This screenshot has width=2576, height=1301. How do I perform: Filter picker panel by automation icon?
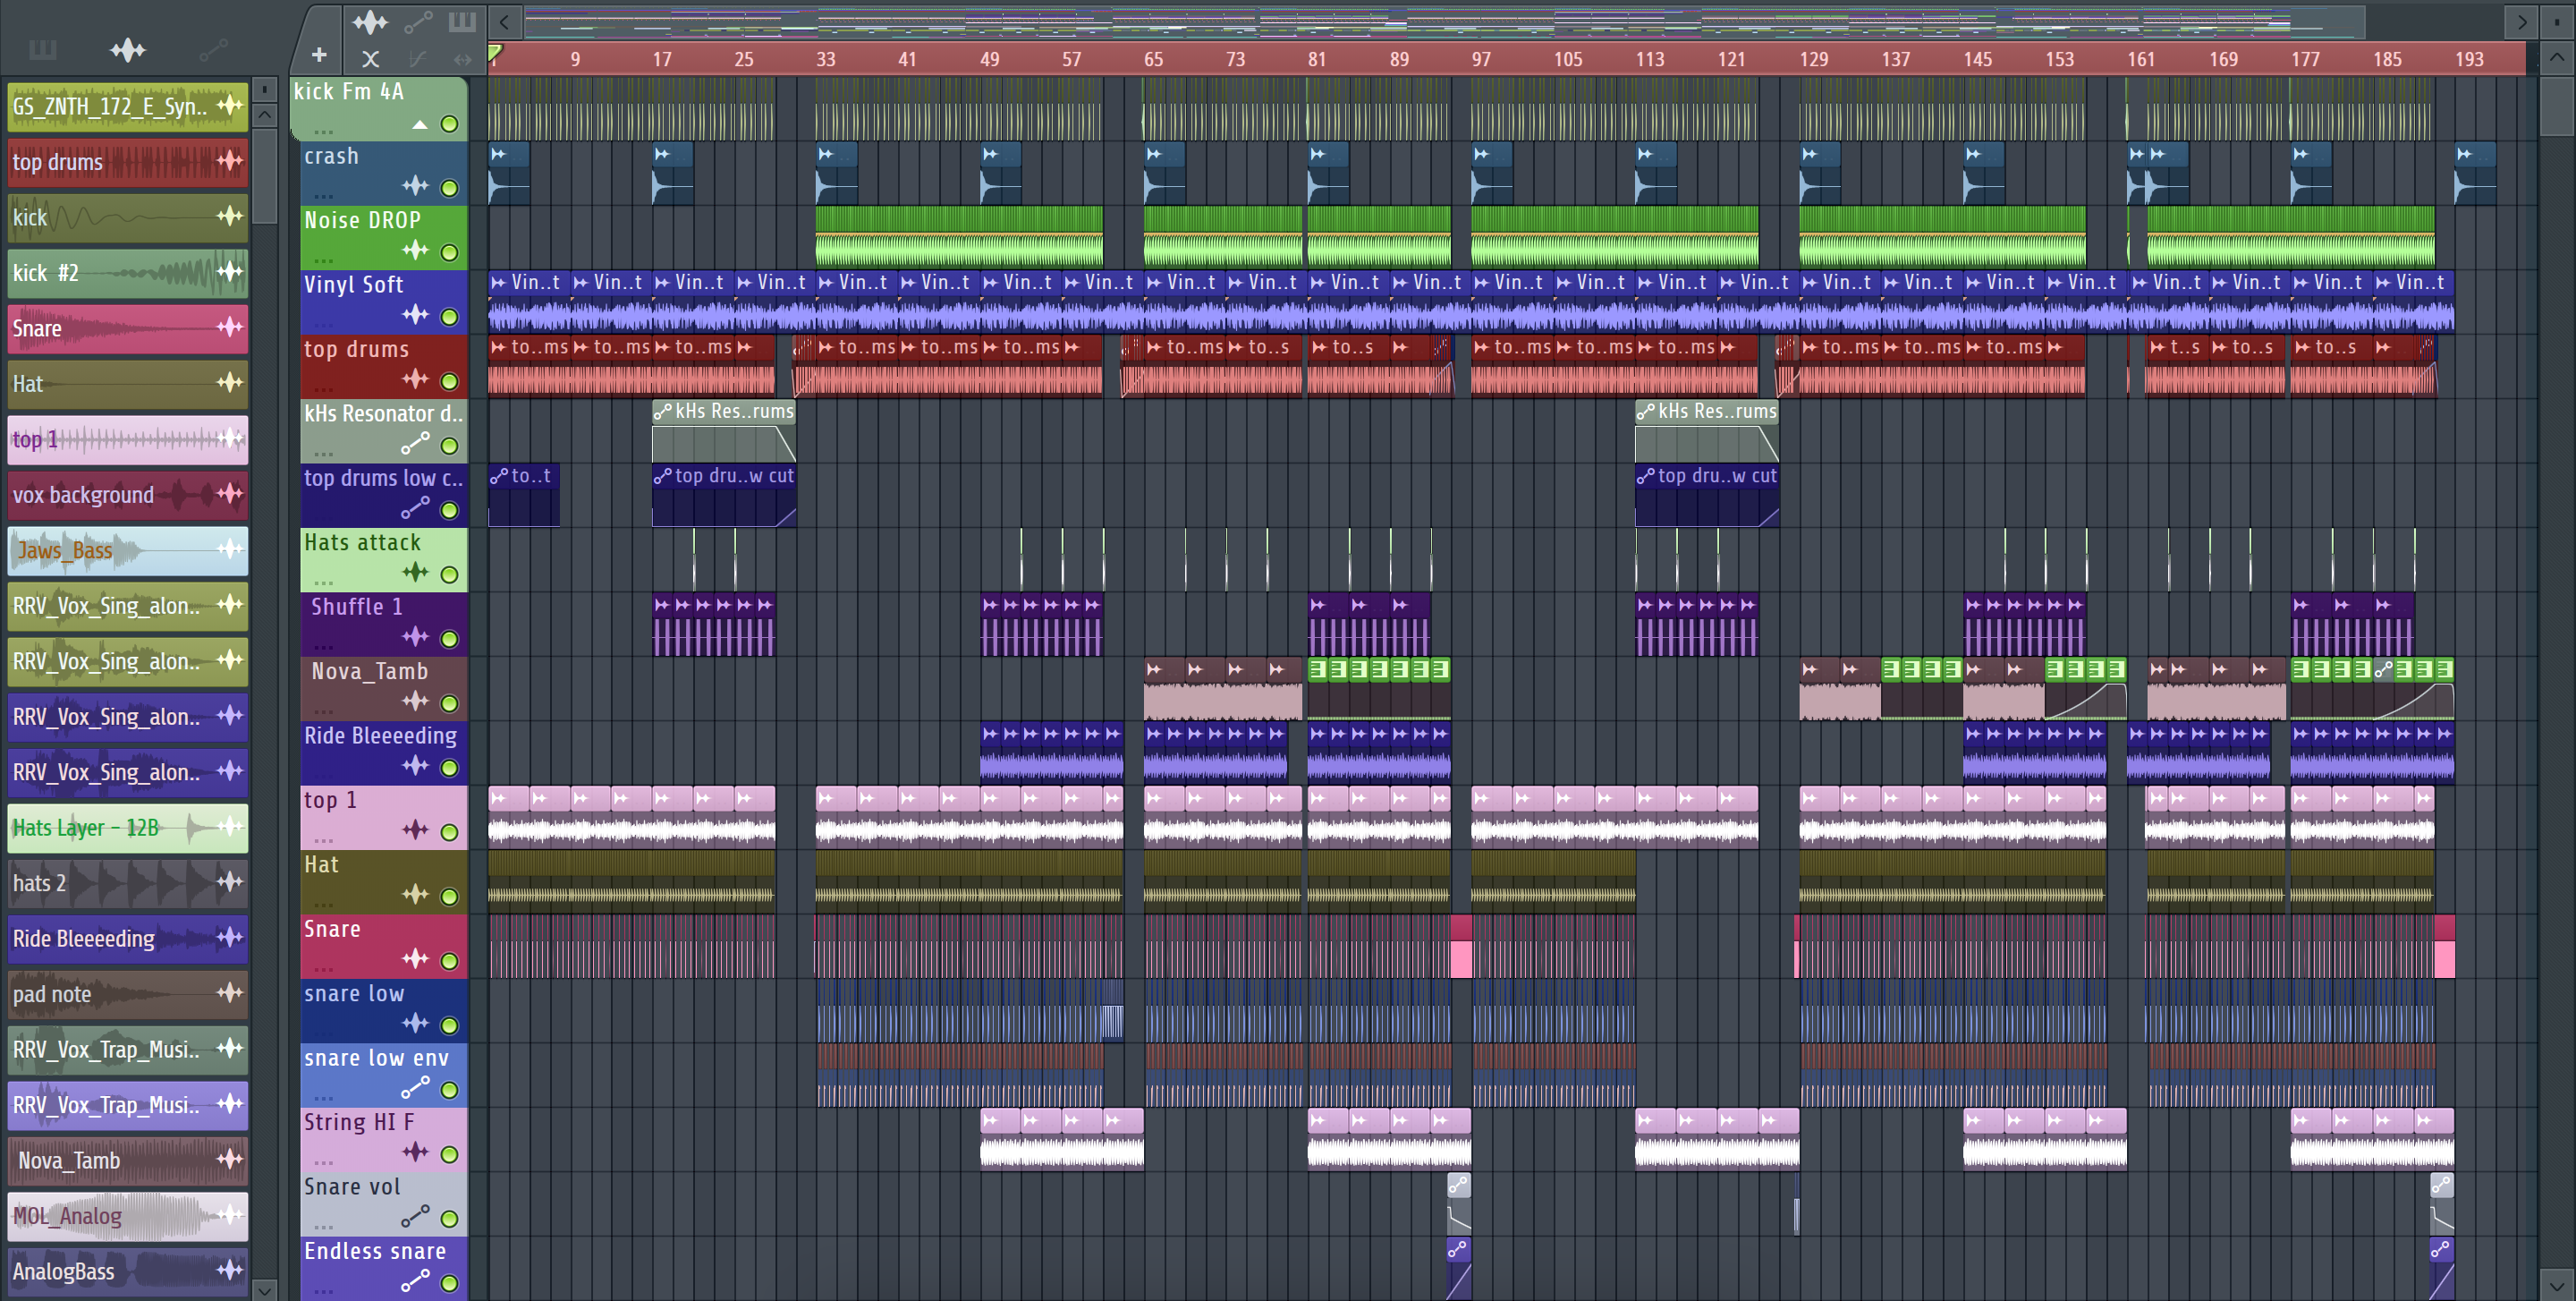pyautogui.click(x=213, y=49)
